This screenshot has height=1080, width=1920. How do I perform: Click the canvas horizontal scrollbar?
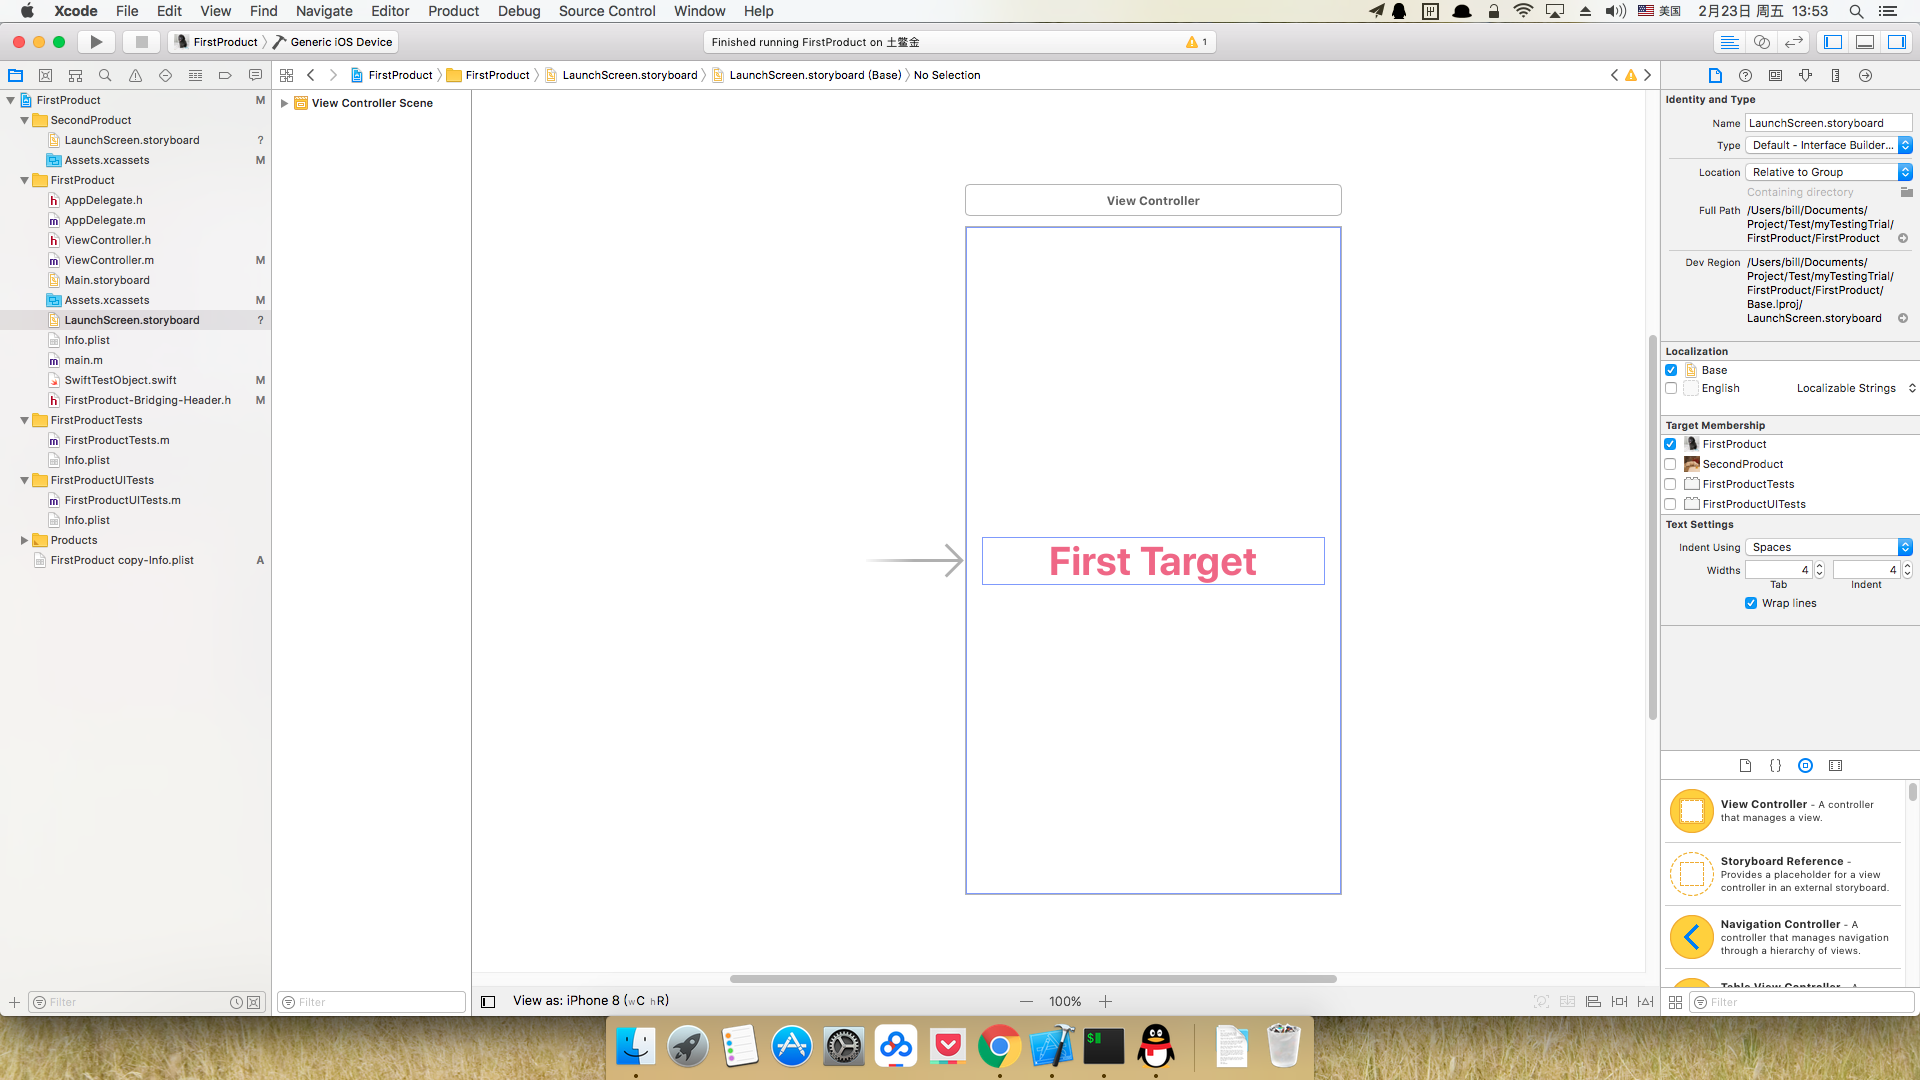coord(1032,979)
